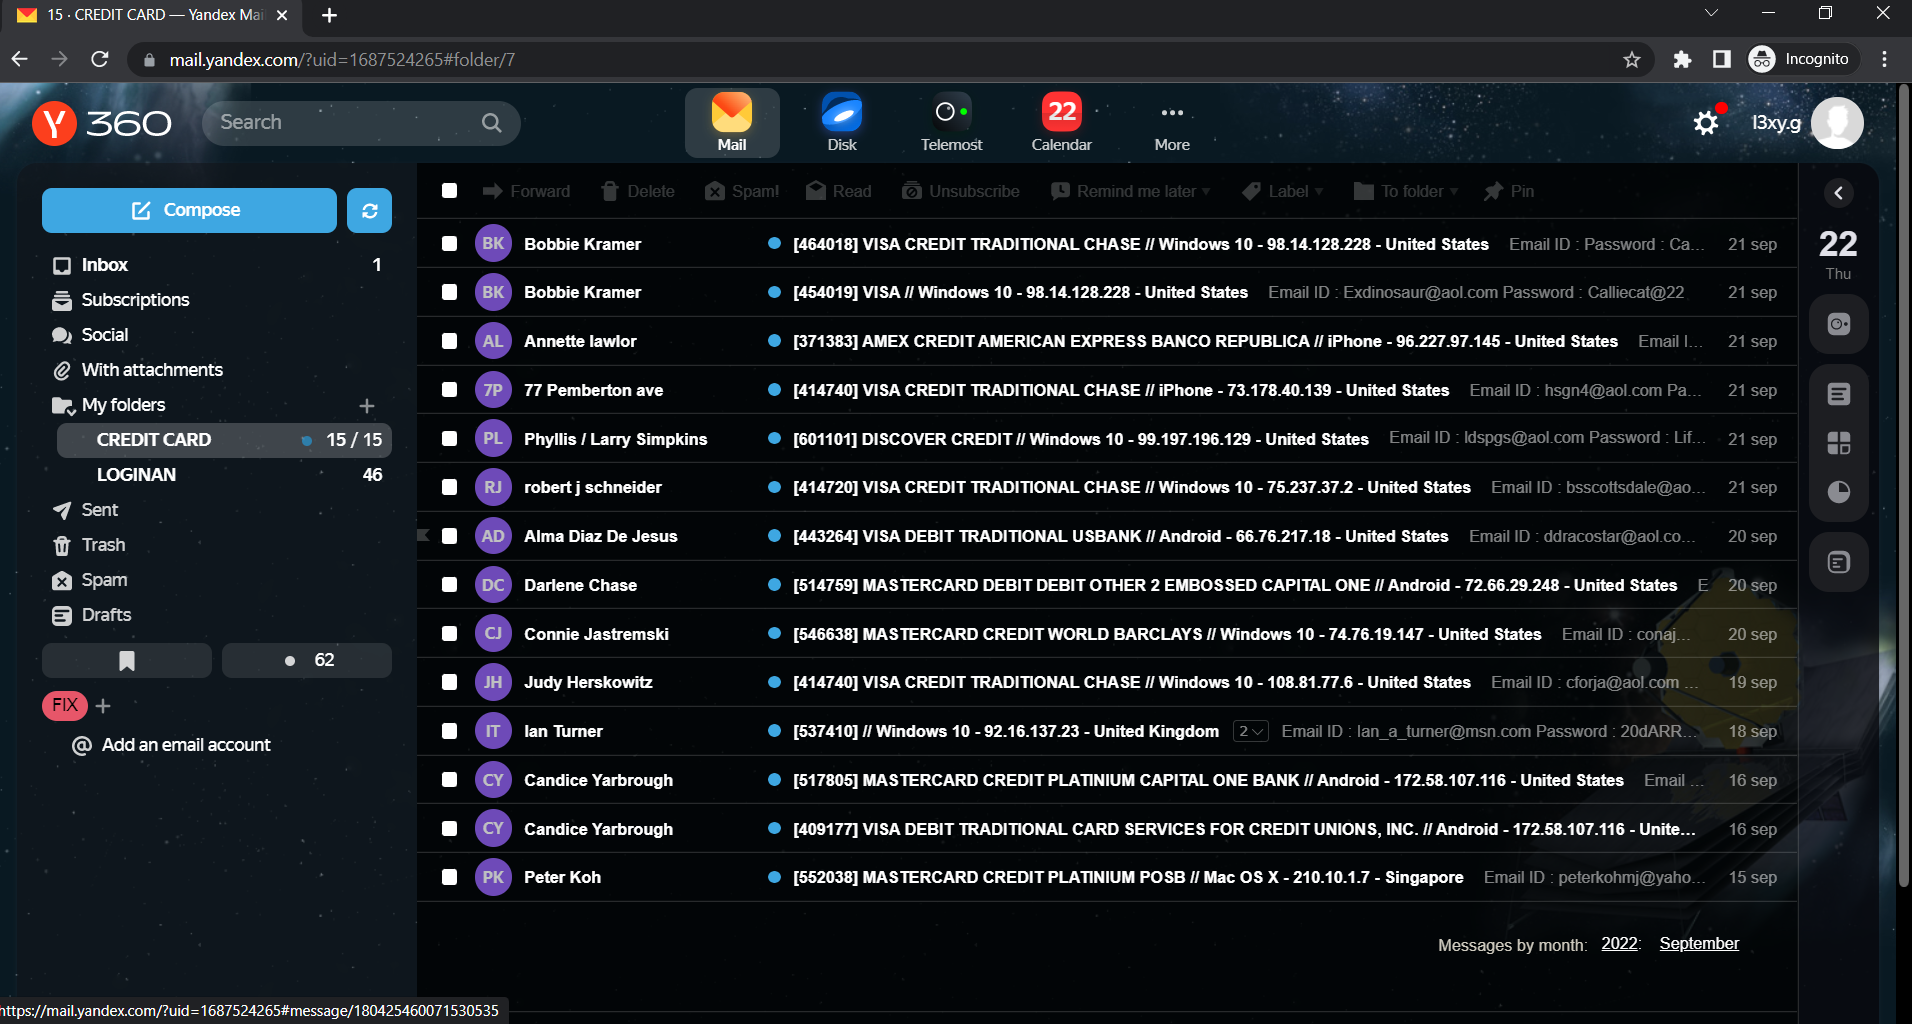The width and height of the screenshot is (1912, 1024).
Task: Click the search magnifier icon
Action: (x=491, y=123)
